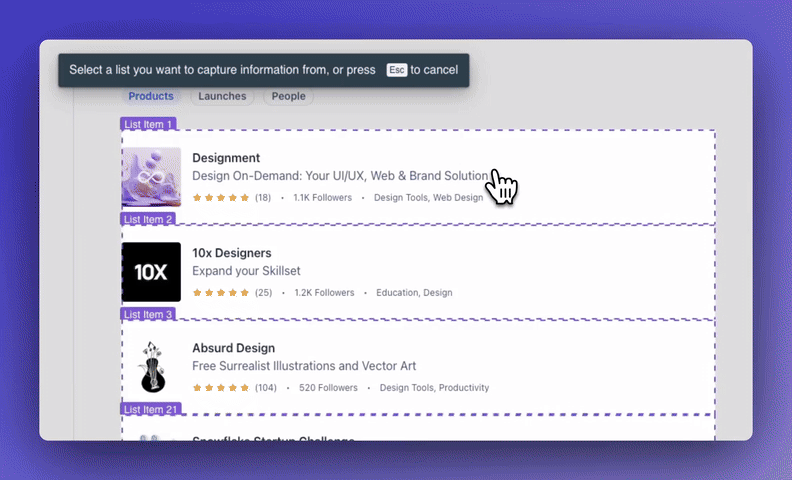The width and height of the screenshot is (792, 480).
Task: Switch to the Products tab
Action: click(x=151, y=96)
